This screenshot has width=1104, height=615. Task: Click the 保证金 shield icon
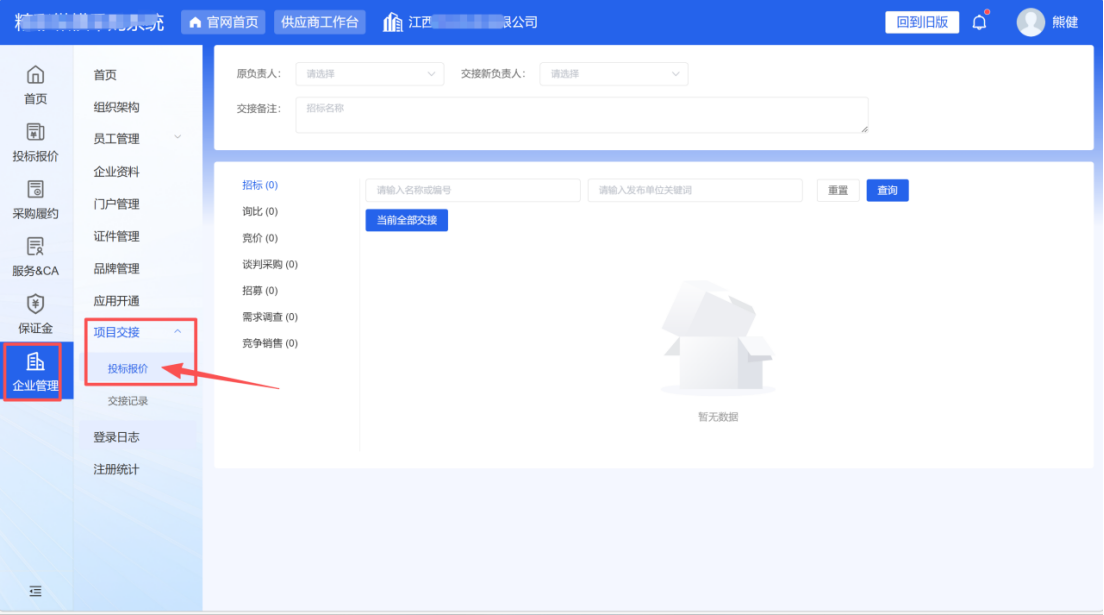35,303
